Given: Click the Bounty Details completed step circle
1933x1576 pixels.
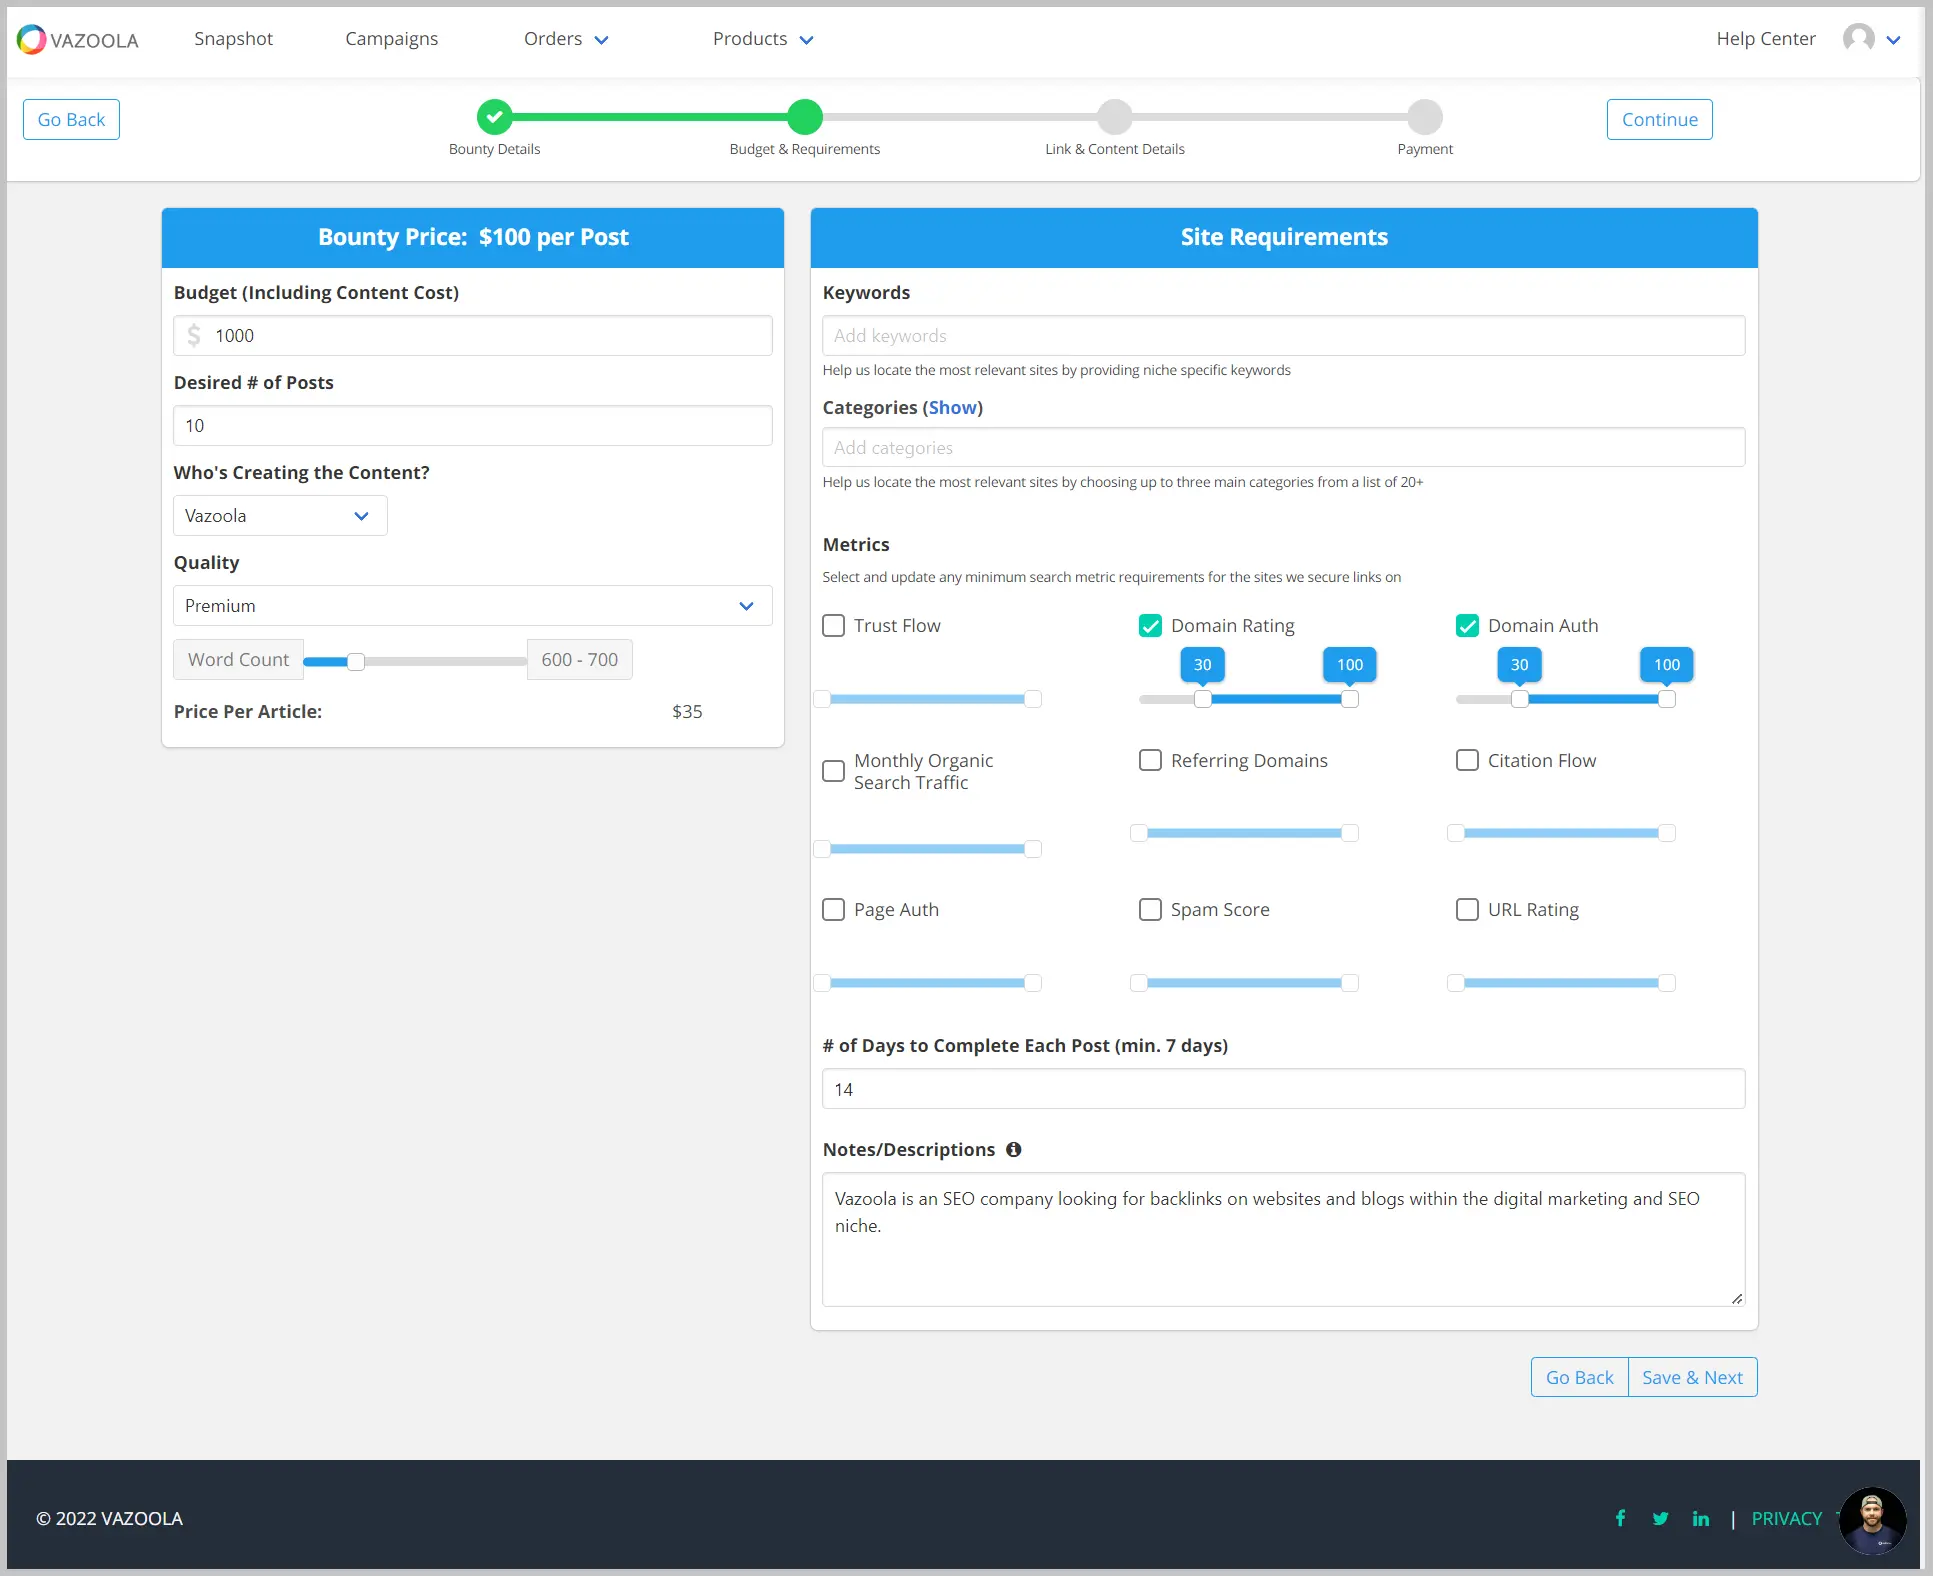Looking at the screenshot, I should (x=494, y=117).
